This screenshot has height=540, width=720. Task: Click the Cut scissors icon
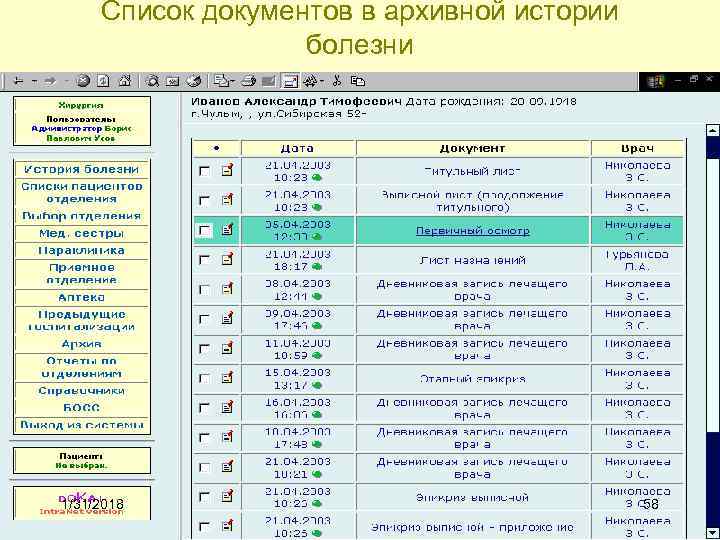tap(337, 81)
